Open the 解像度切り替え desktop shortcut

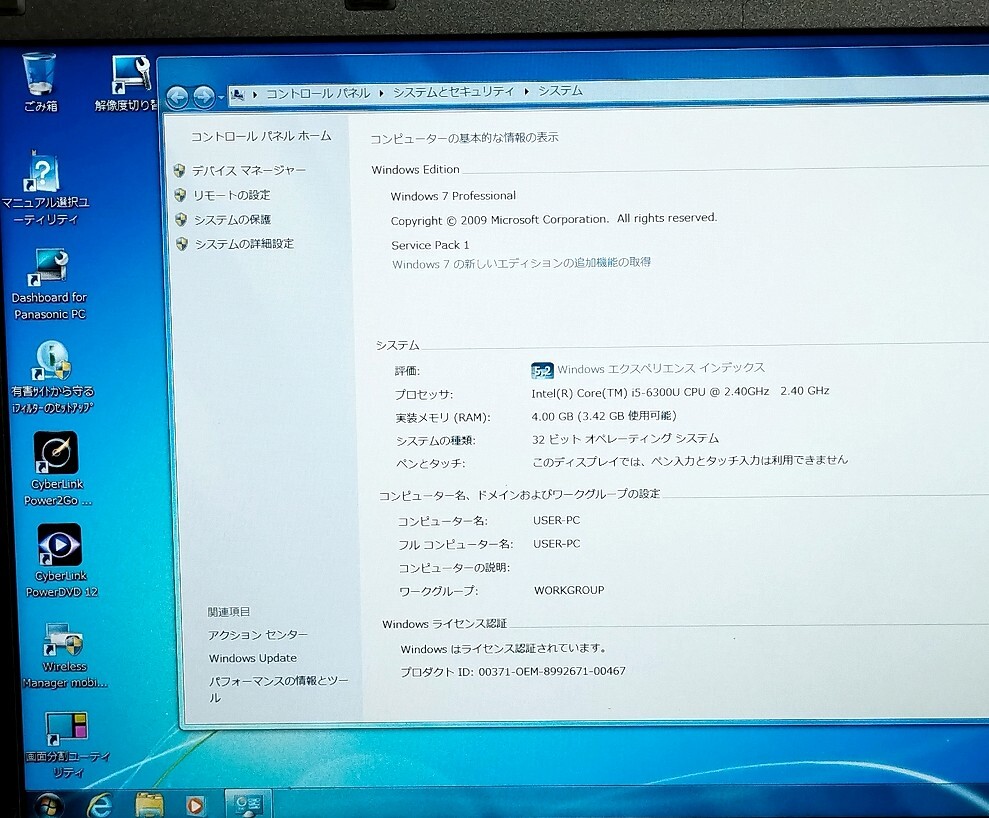pos(129,83)
